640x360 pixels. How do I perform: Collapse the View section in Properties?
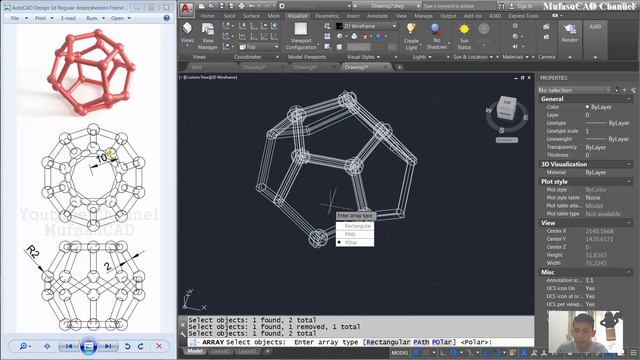click(629, 223)
